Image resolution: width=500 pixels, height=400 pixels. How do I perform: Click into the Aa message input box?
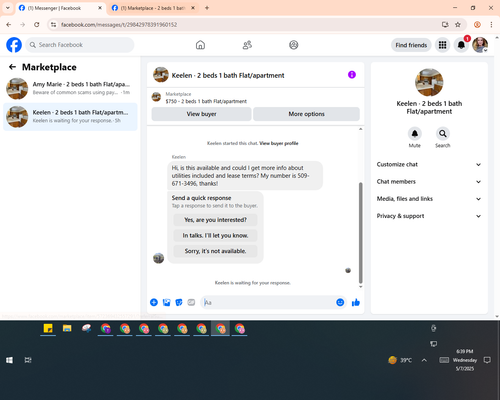[268, 302]
